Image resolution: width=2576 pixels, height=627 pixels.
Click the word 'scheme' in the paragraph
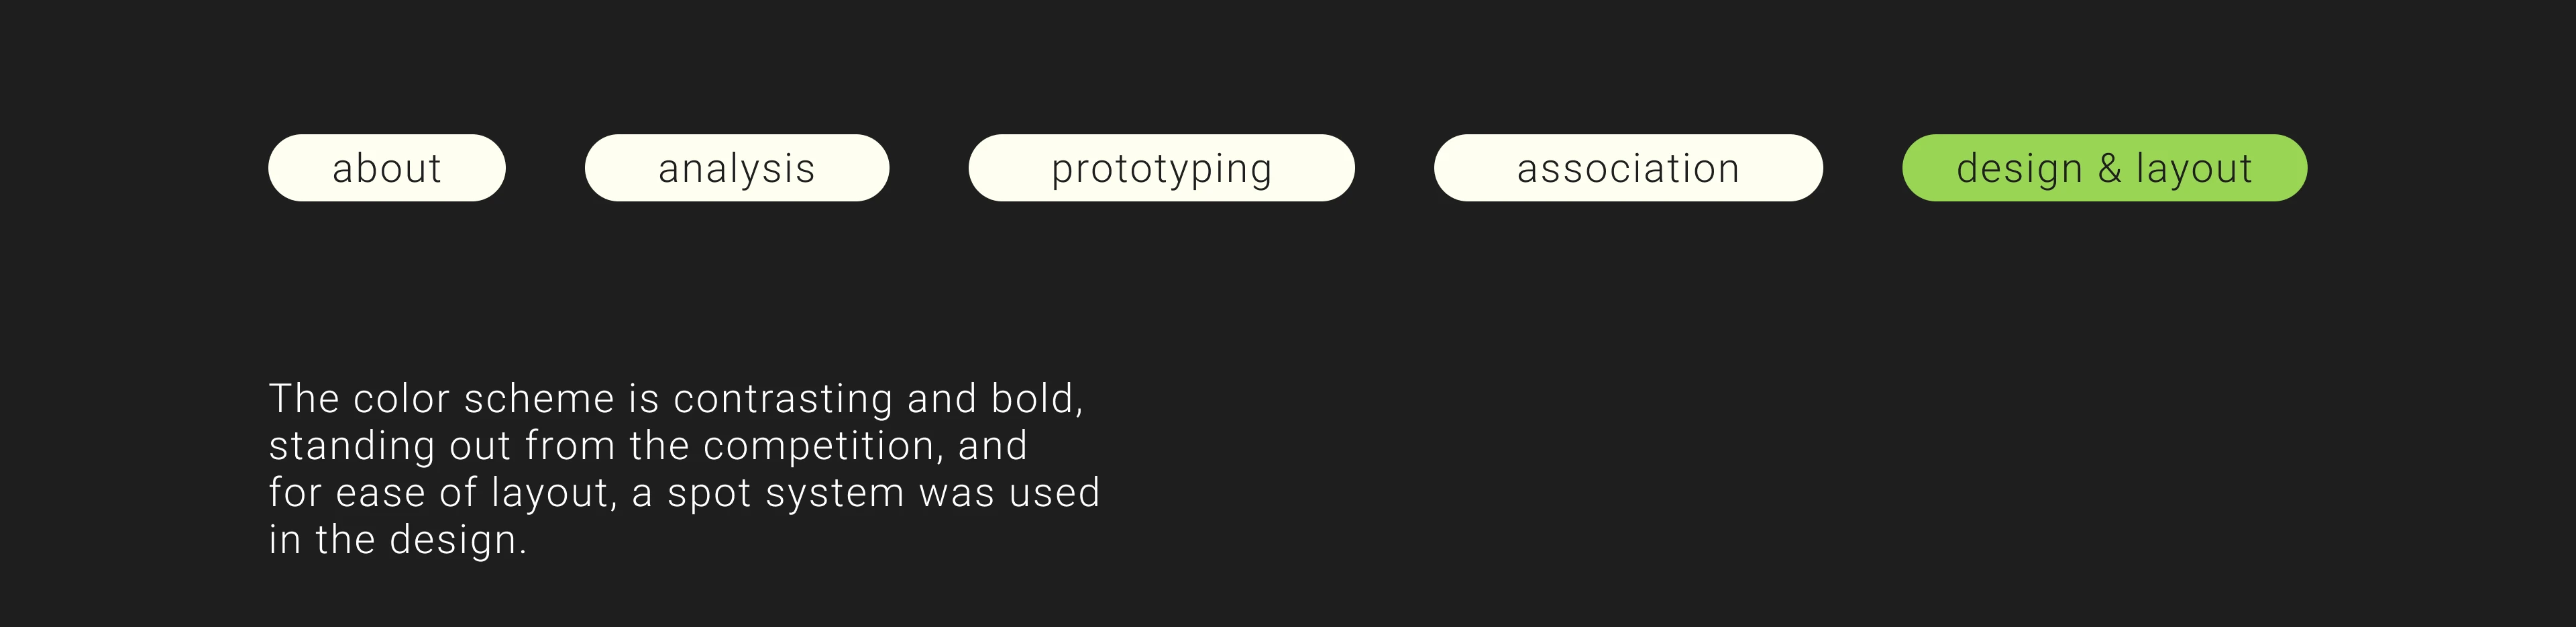click(539, 399)
